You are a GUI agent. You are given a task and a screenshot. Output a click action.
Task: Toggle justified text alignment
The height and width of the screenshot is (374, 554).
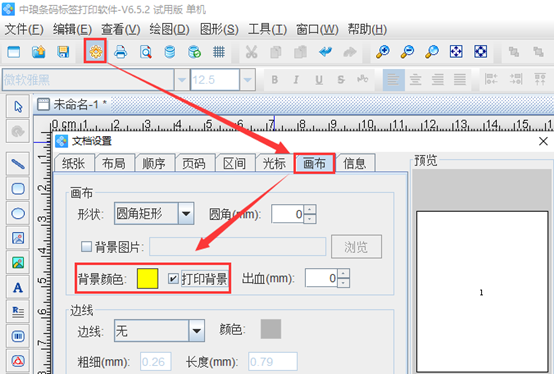[x=460, y=79]
